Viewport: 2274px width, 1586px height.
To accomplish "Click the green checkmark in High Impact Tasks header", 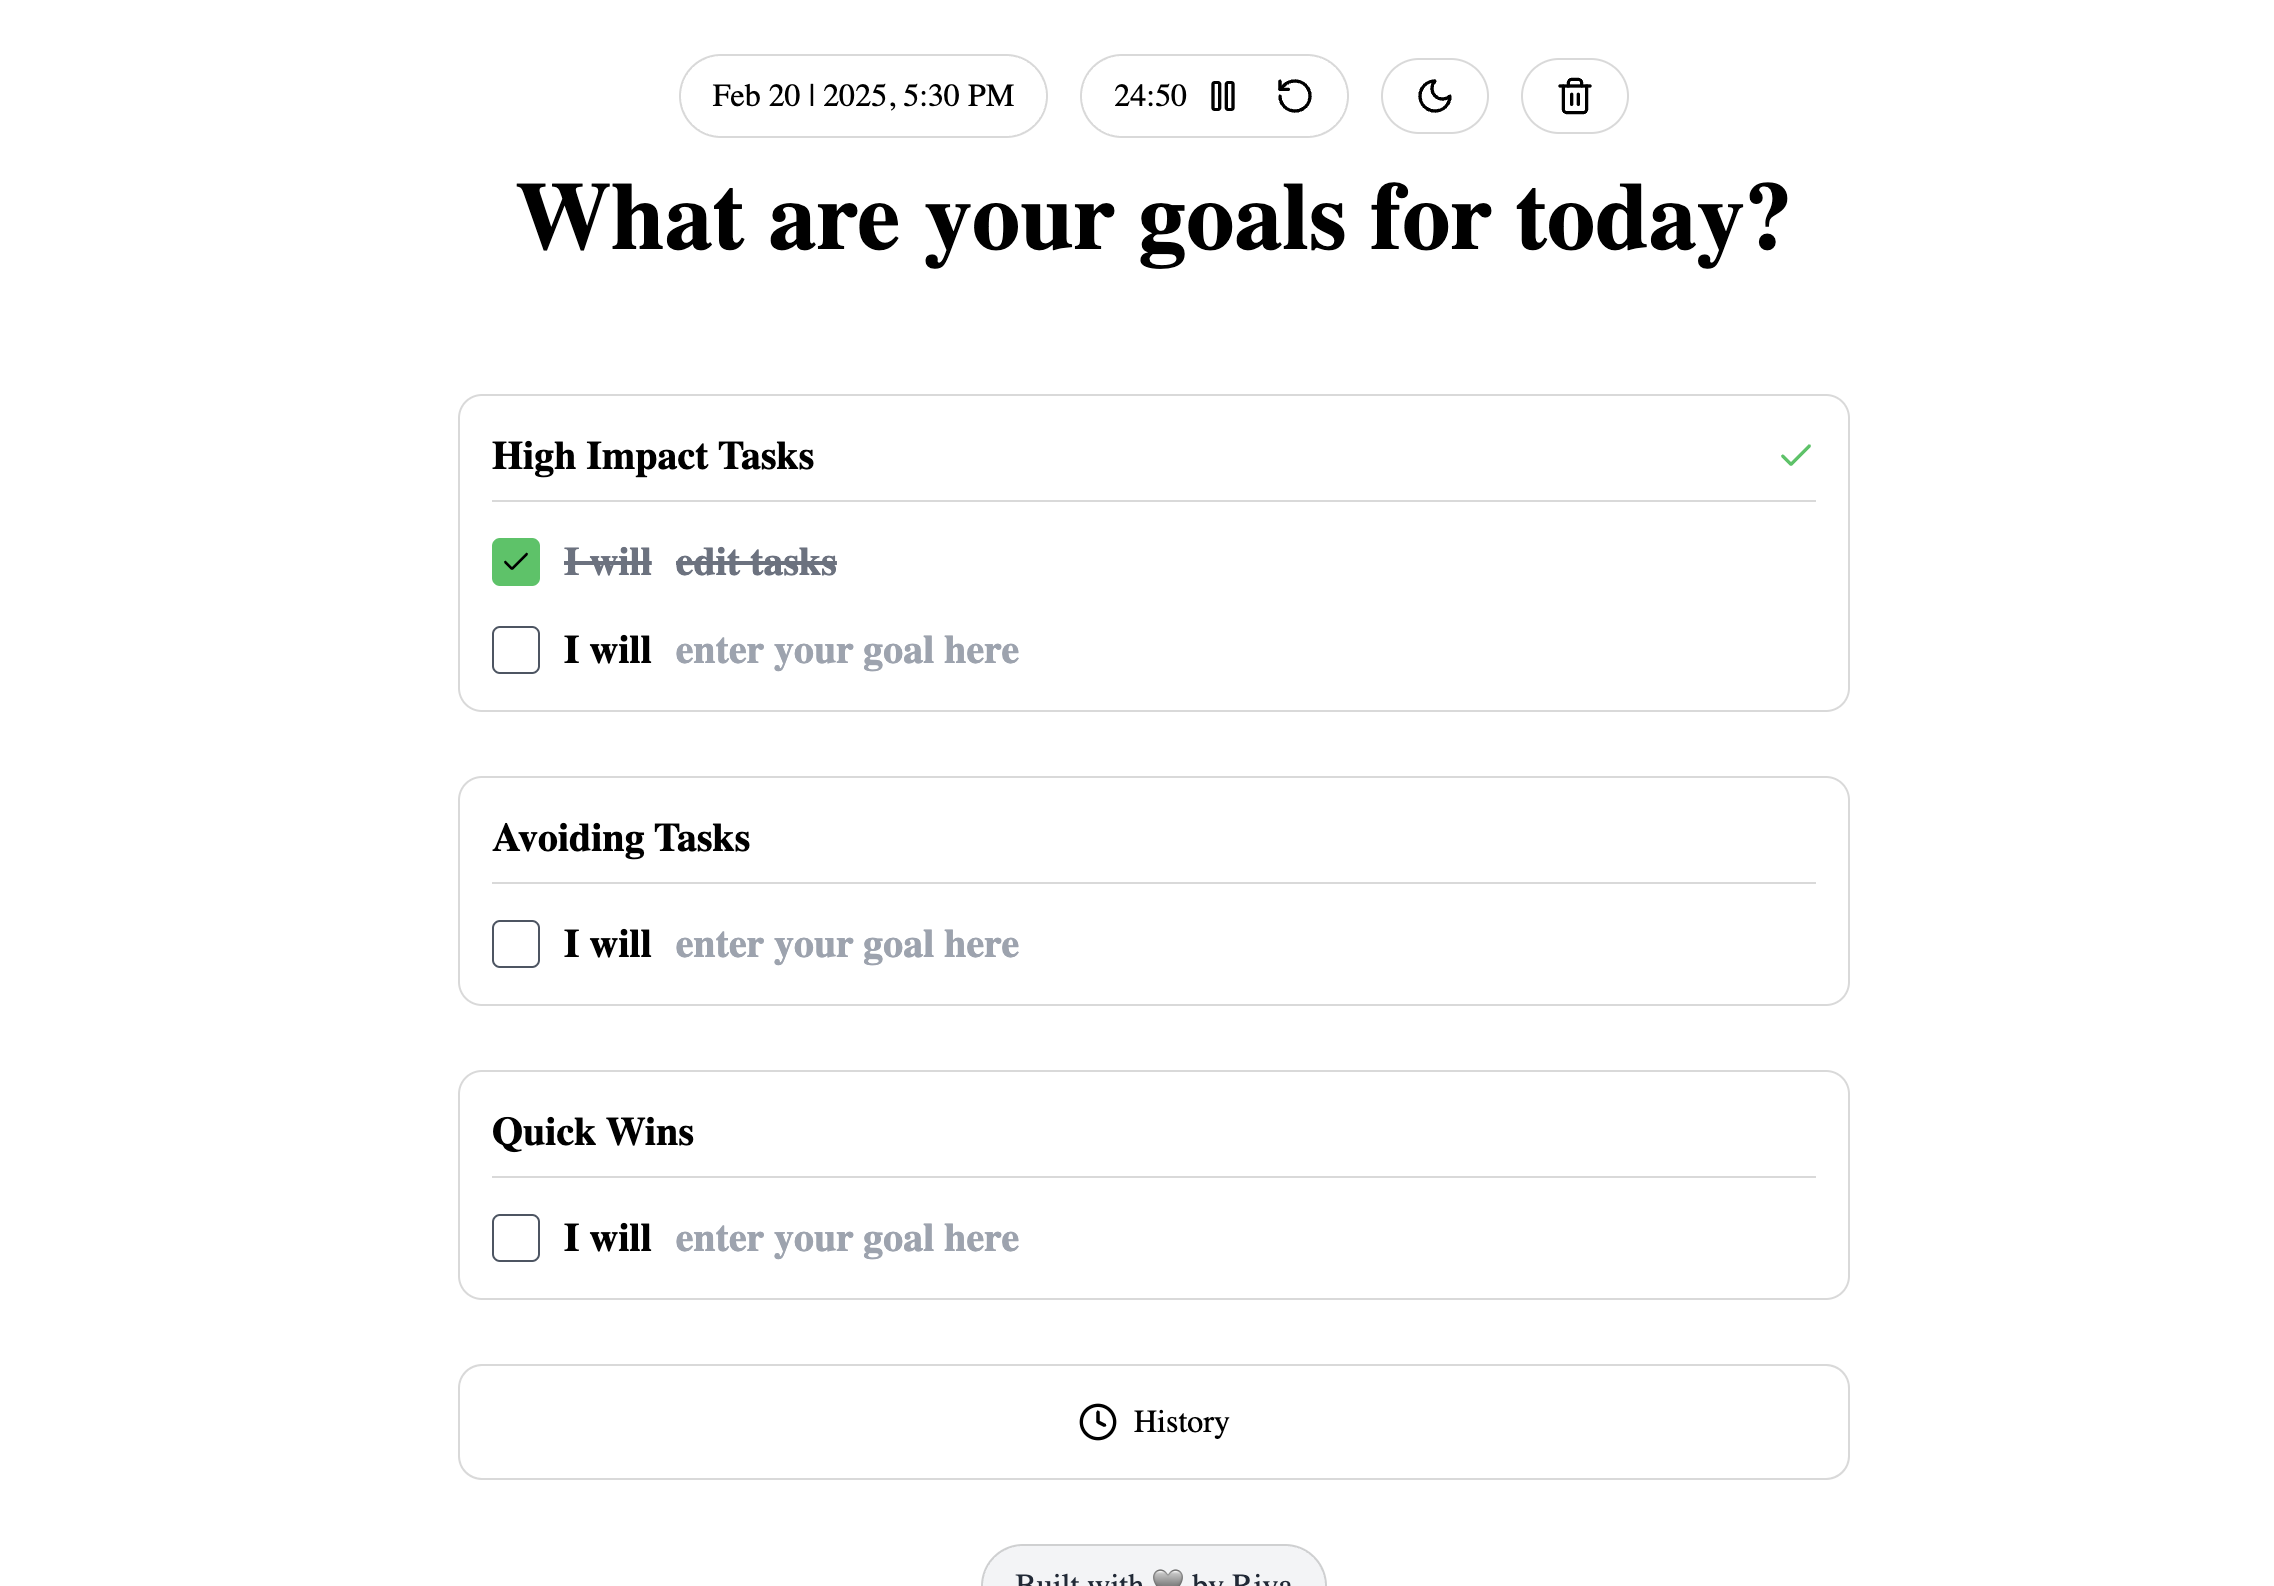I will click(1796, 456).
